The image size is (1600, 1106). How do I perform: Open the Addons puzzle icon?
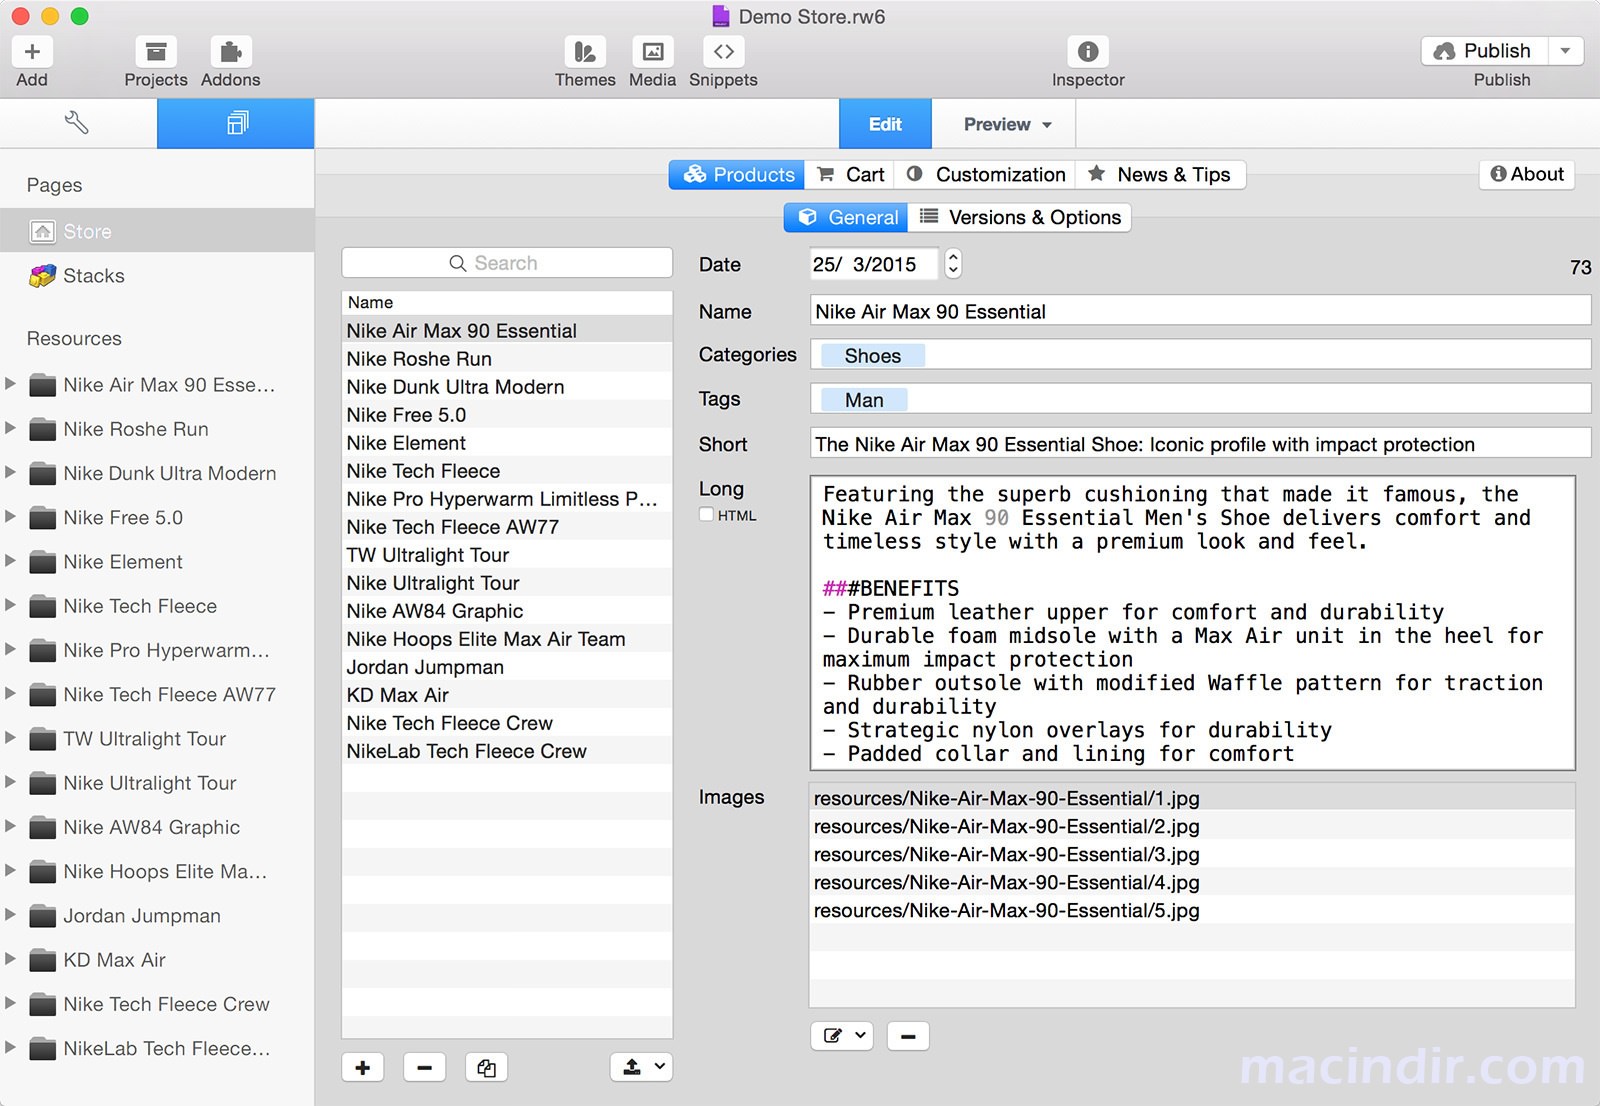pos(231,51)
